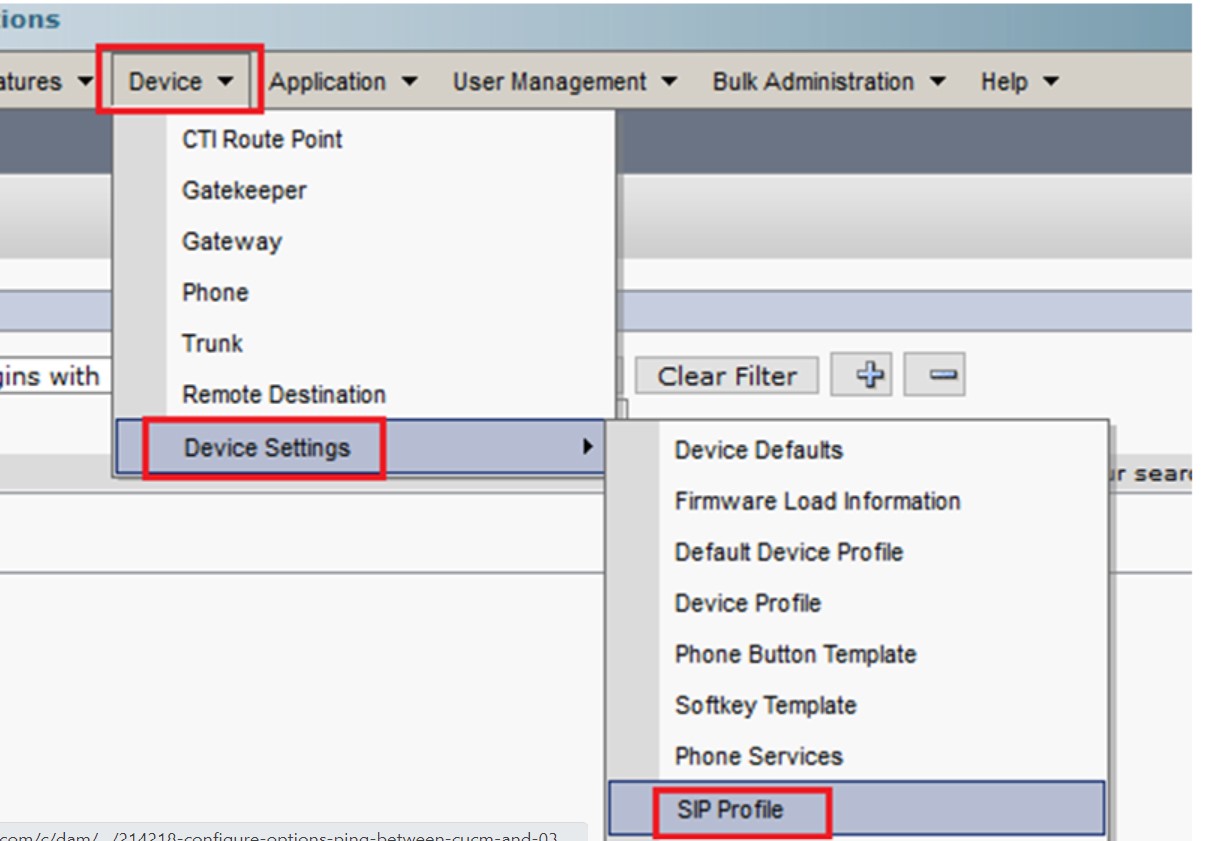Image resolution: width=1212 pixels, height=841 pixels.
Task: Open the Application menu
Action: coord(343,82)
